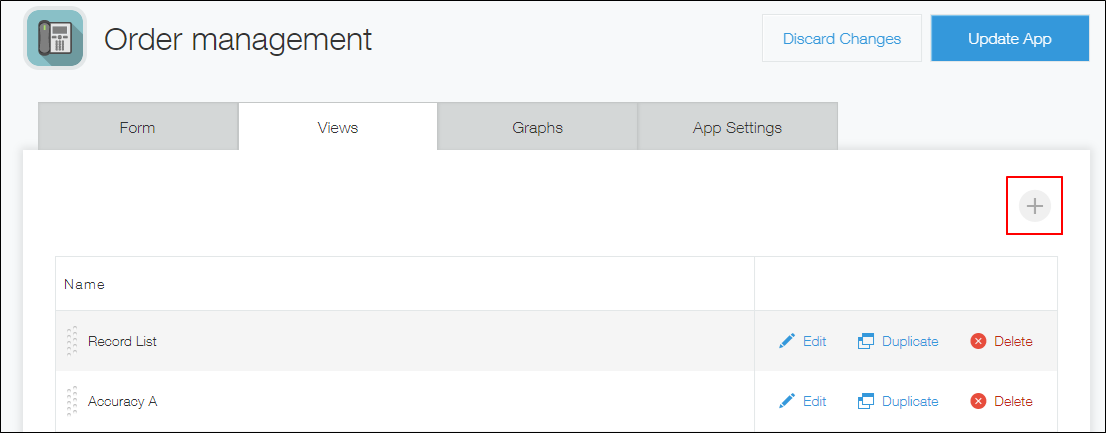Viewport: 1106px width, 433px height.
Task: Select the Views tab
Action: click(x=337, y=127)
